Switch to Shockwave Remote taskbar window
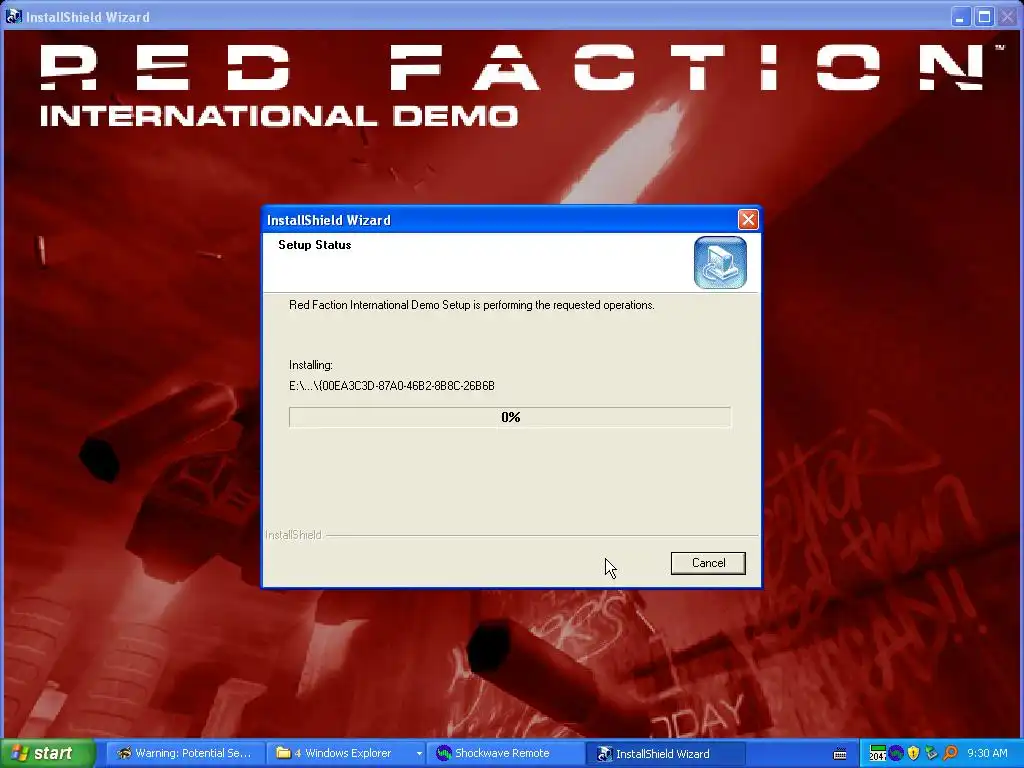 click(503, 753)
